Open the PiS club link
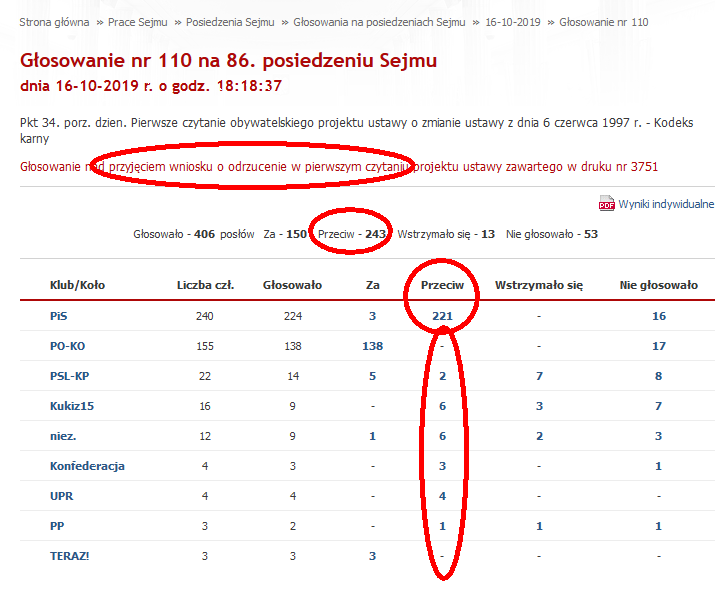Image resolution: width=715 pixels, height=604 pixels. click(58, 316)
